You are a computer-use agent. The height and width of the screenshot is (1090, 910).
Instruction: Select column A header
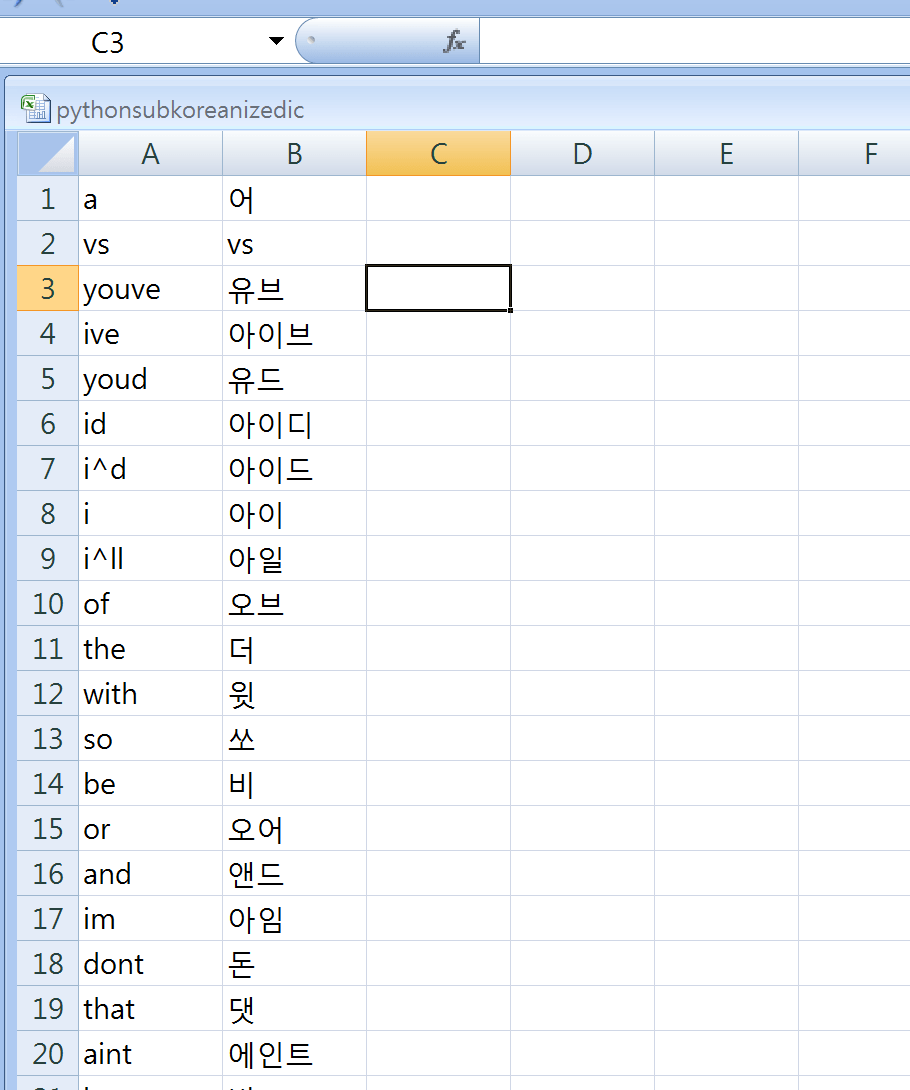(x=150, y=153)
